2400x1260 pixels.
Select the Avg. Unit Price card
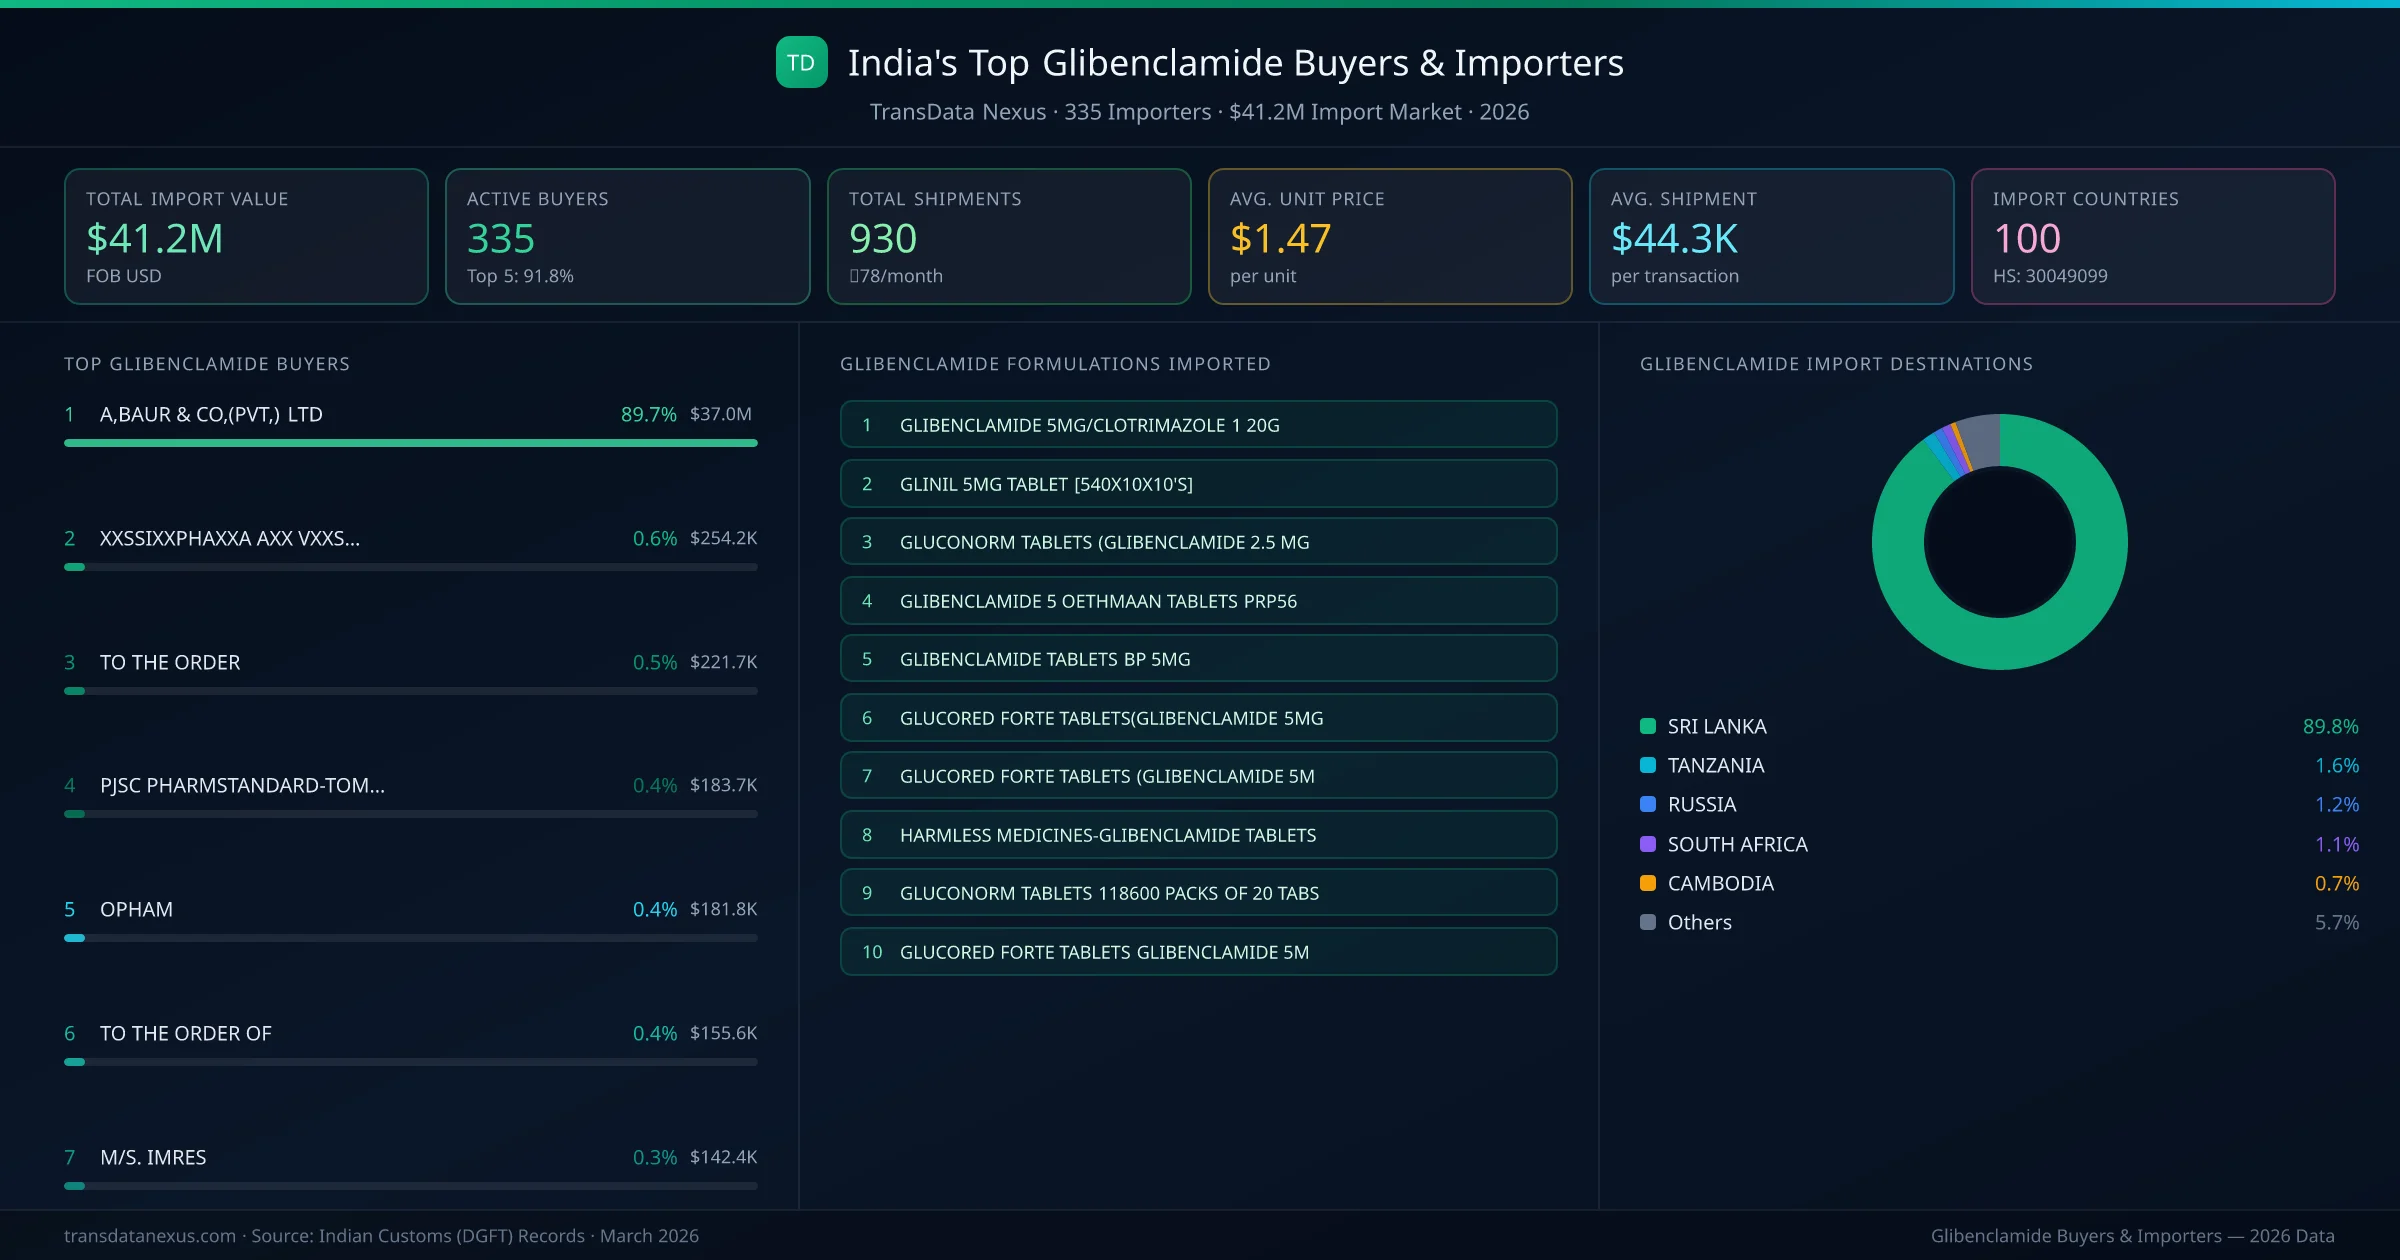(1390, 236)
